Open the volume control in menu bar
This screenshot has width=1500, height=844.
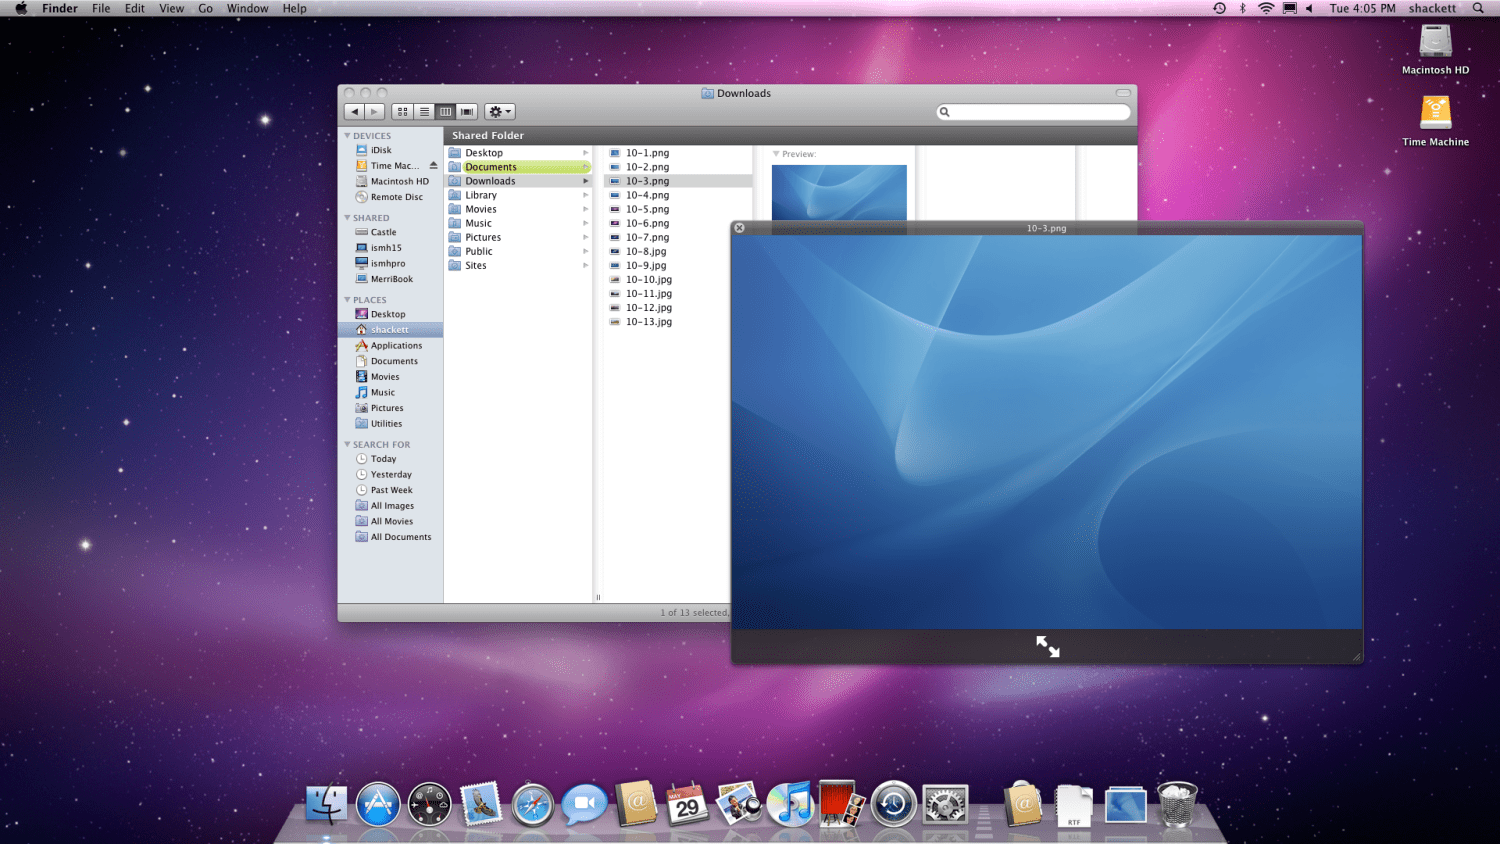click(1309, 8)
